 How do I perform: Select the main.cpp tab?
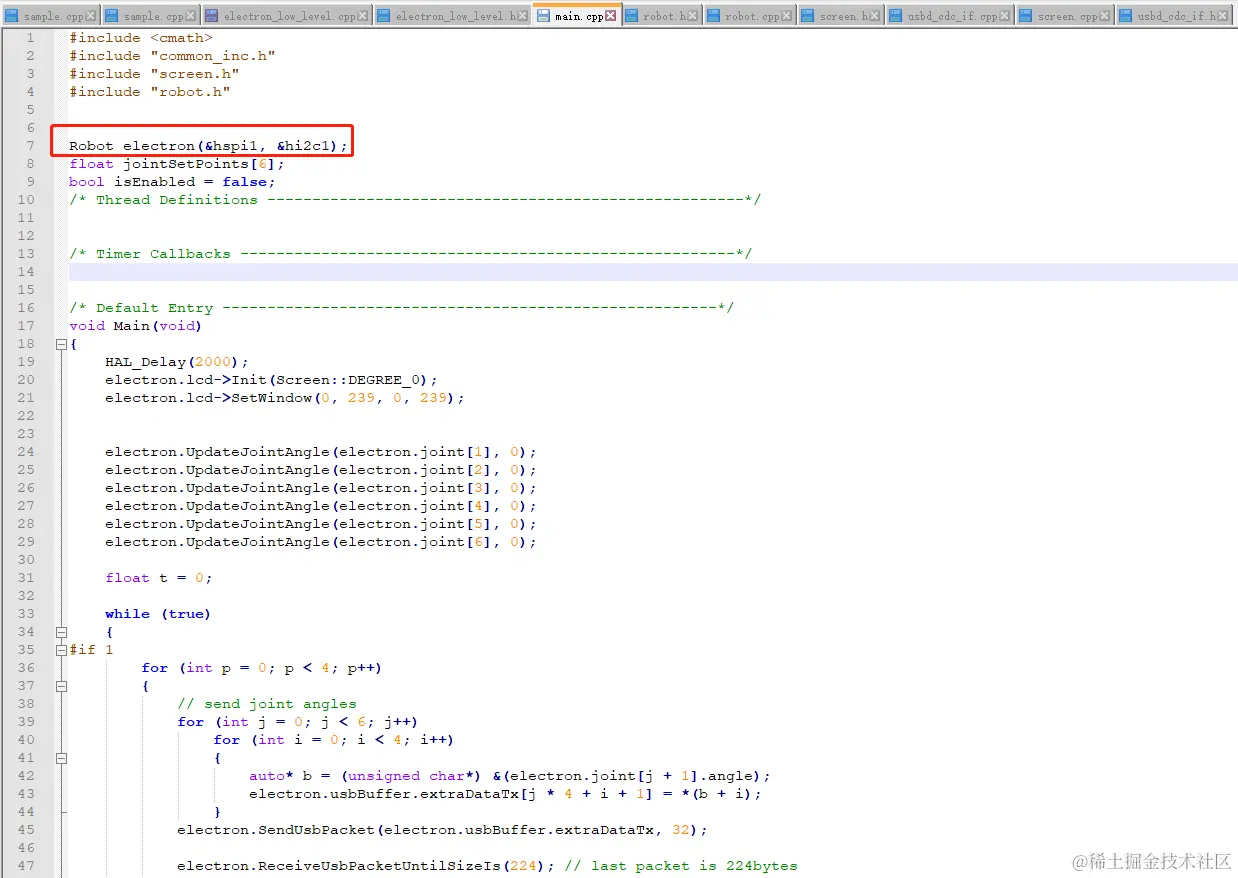[577, 15]
